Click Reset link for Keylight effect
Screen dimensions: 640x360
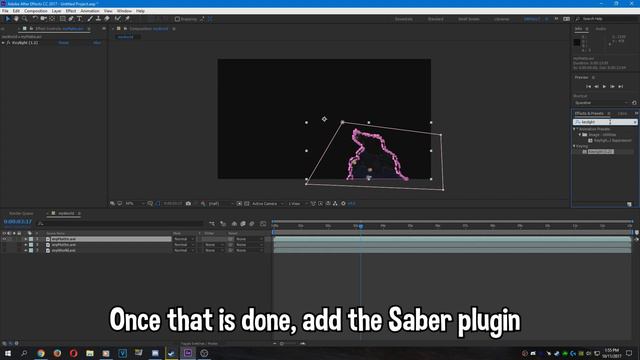click(x=64, y=42)
